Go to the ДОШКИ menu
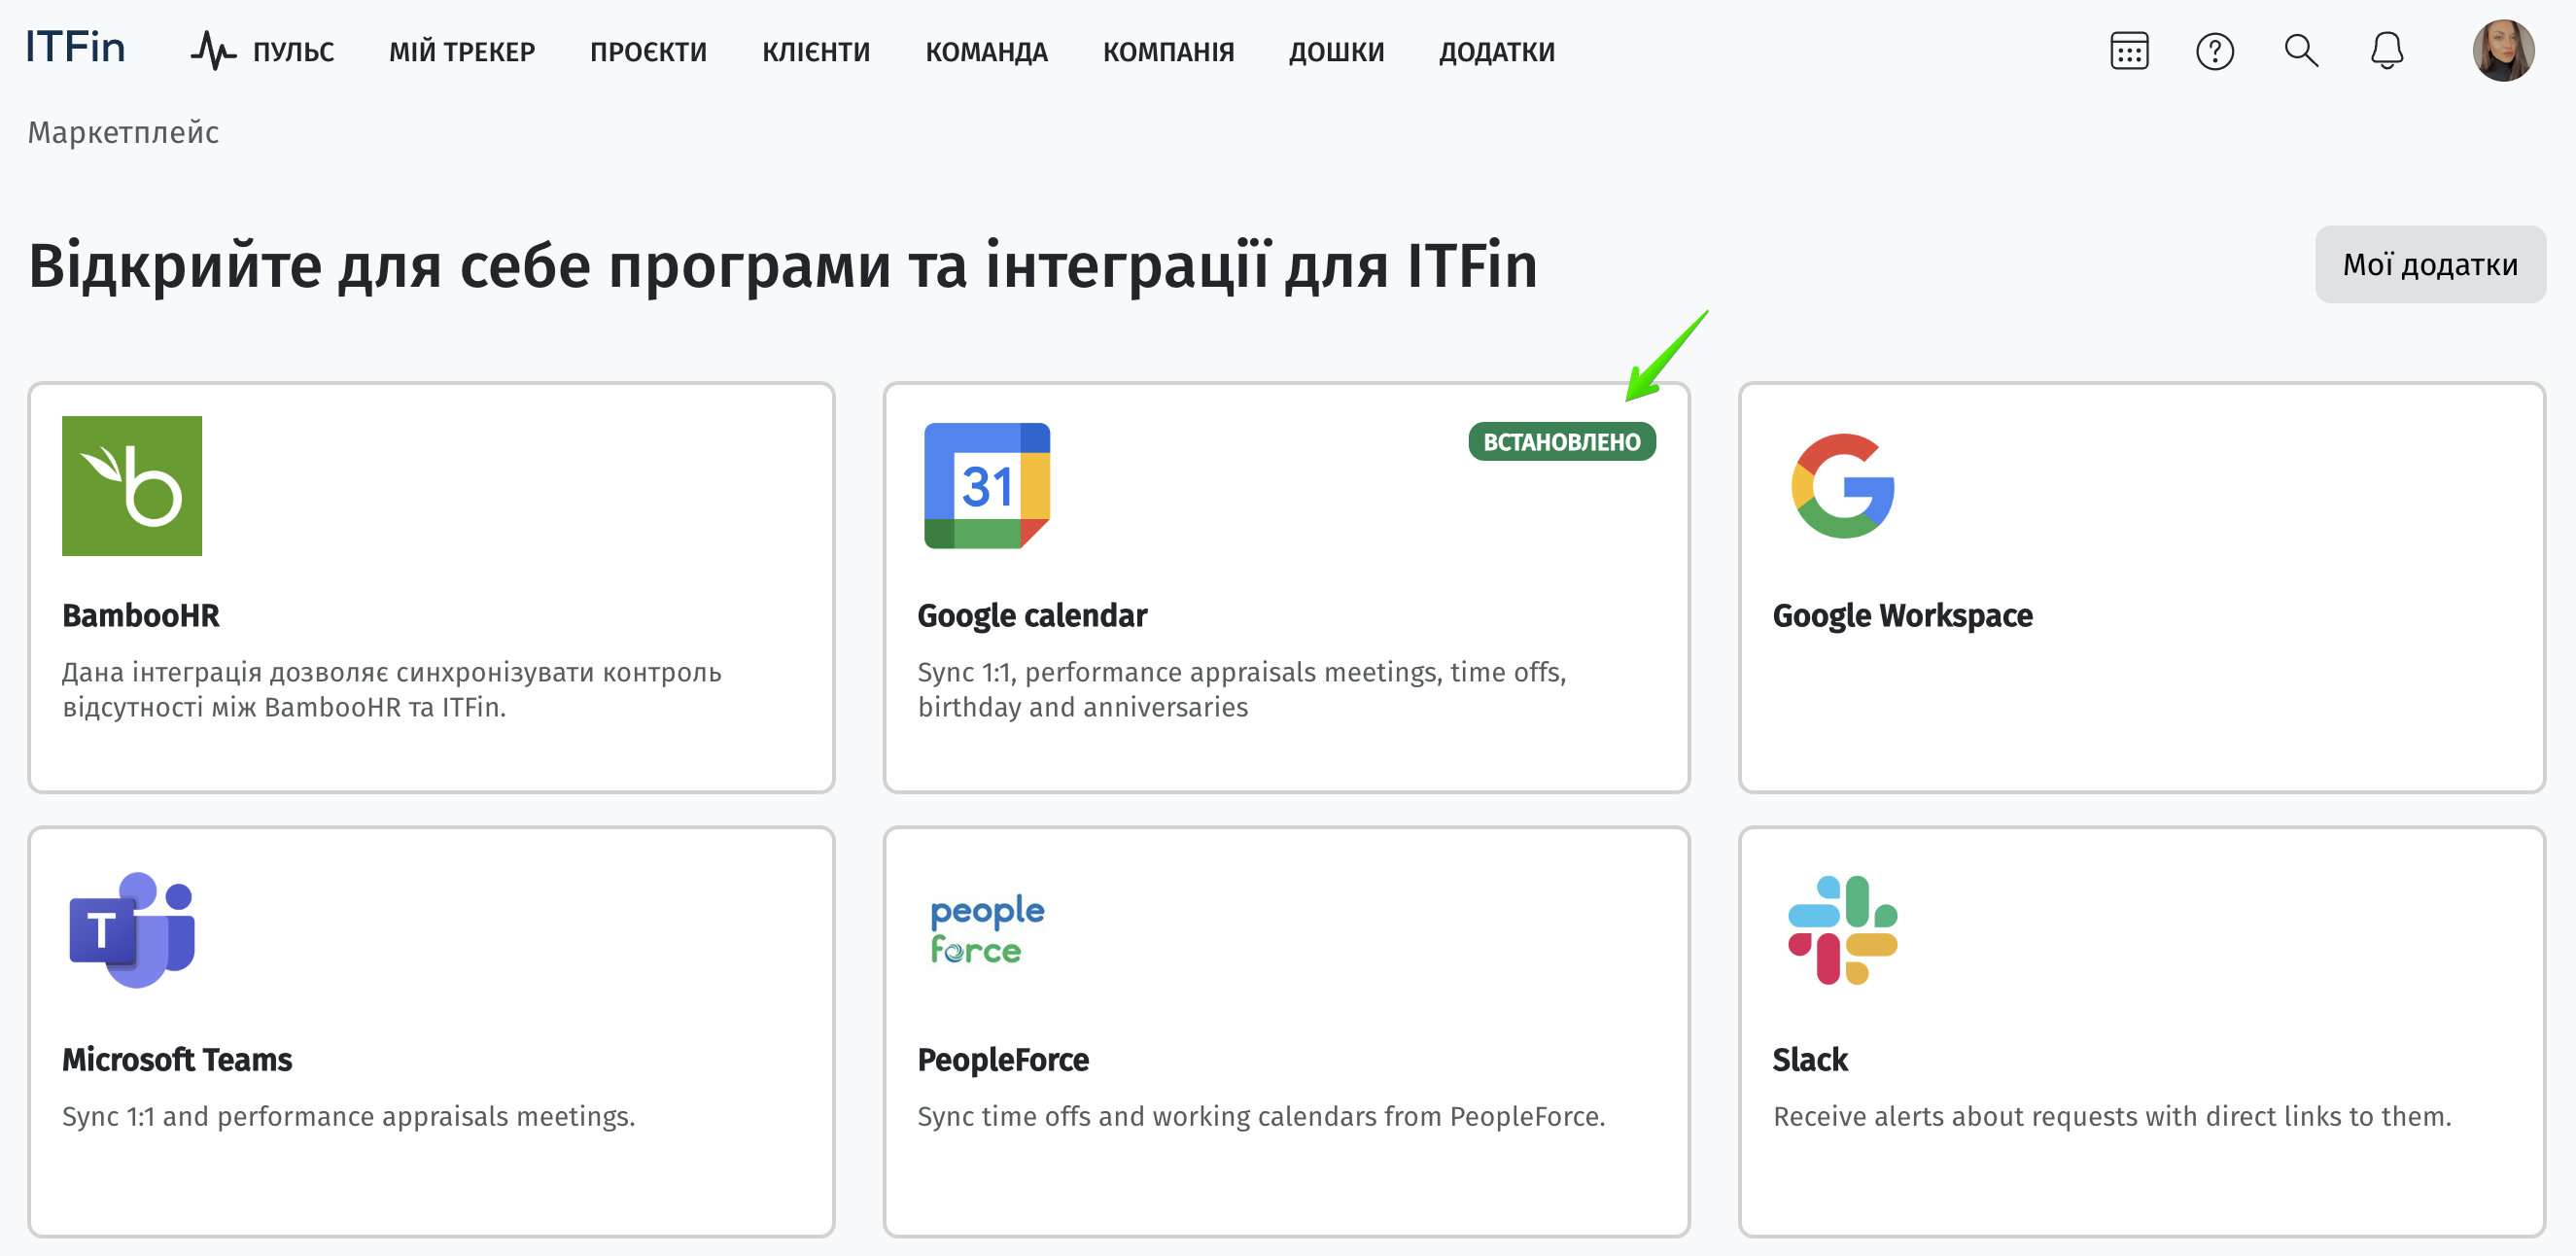2576x1256 pixels. (x=1336, y=51)
